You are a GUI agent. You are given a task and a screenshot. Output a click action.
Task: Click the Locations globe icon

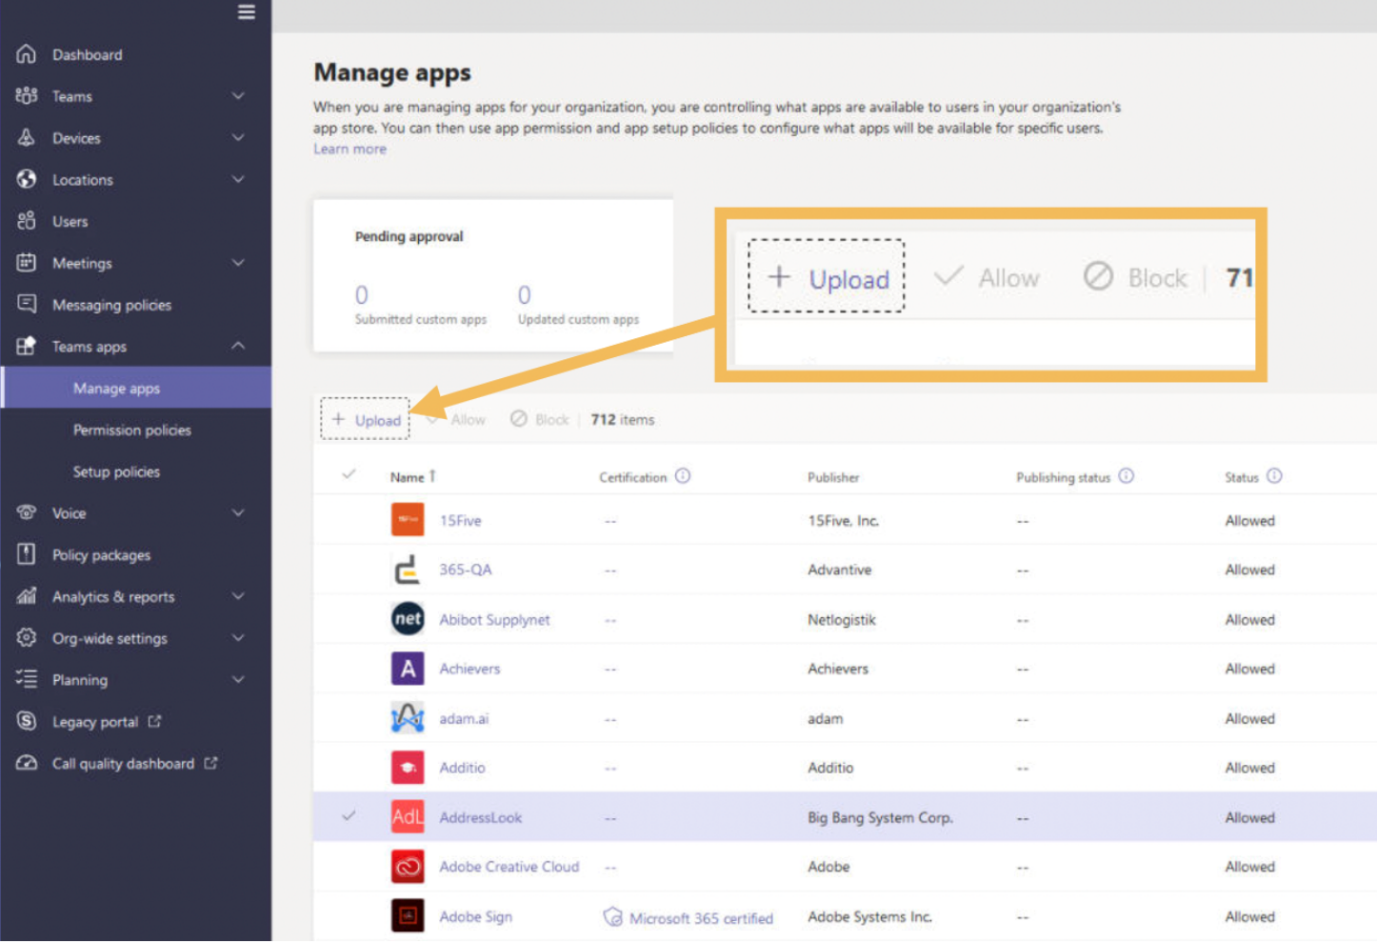(x=27, y=179)
